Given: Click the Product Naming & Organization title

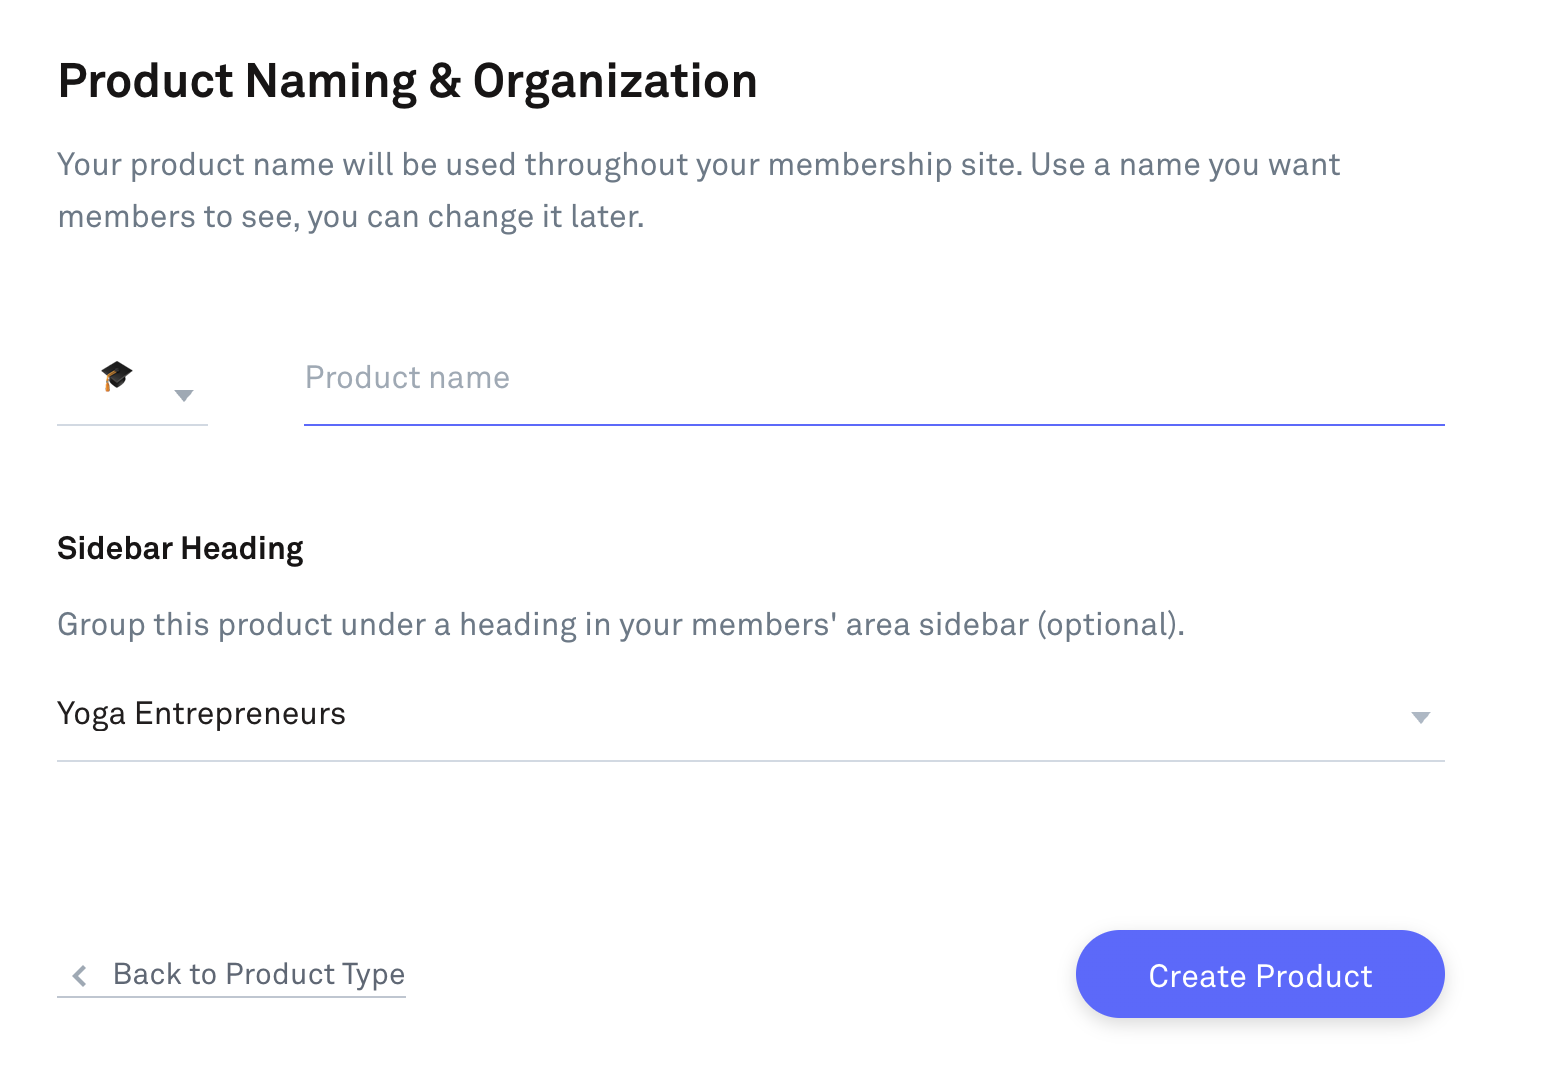Looking at the screenshot, I should tap(407, 81).
